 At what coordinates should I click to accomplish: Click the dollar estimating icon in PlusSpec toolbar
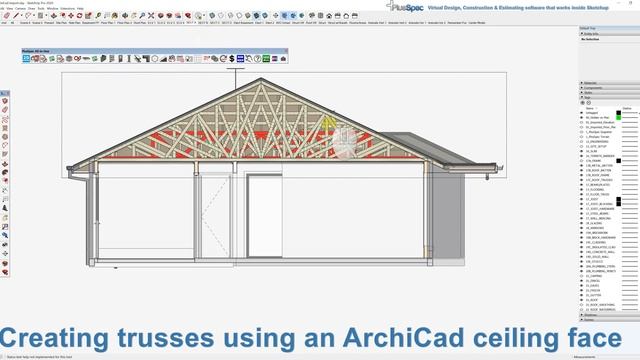pos(232,59)
